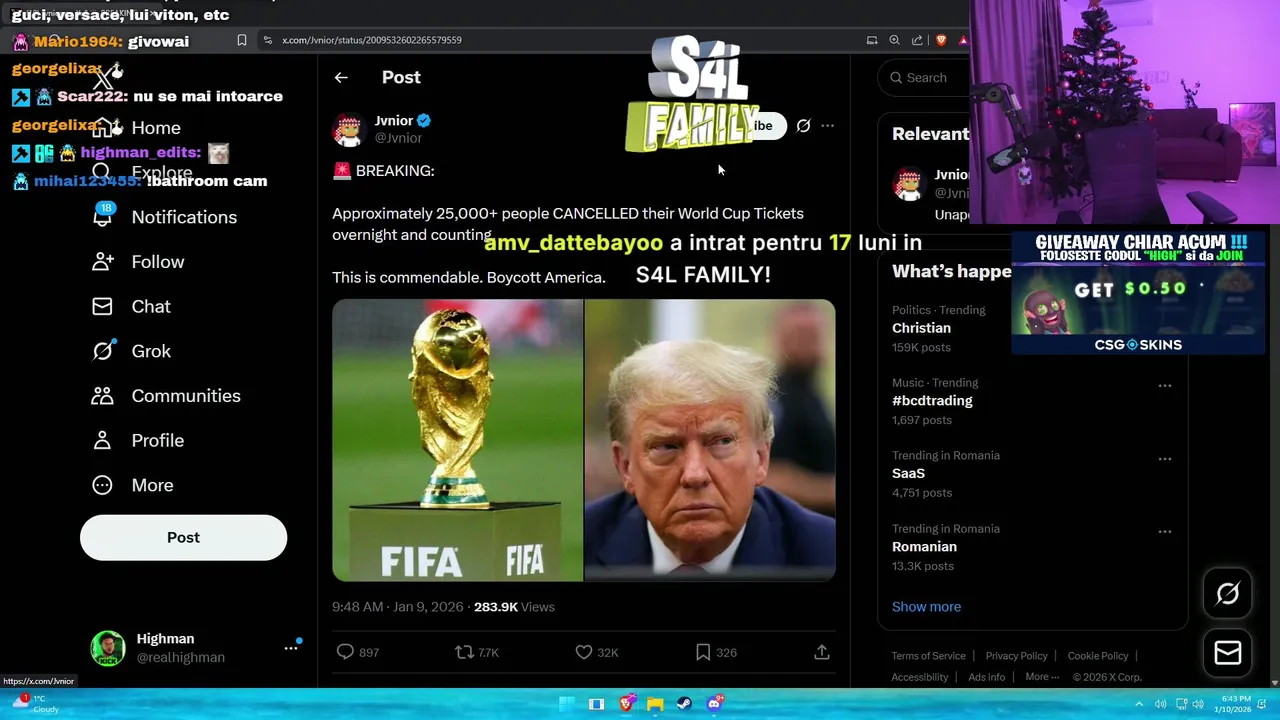
Task: Open Chat from the sidebar
Action: (x=131, y=306)
